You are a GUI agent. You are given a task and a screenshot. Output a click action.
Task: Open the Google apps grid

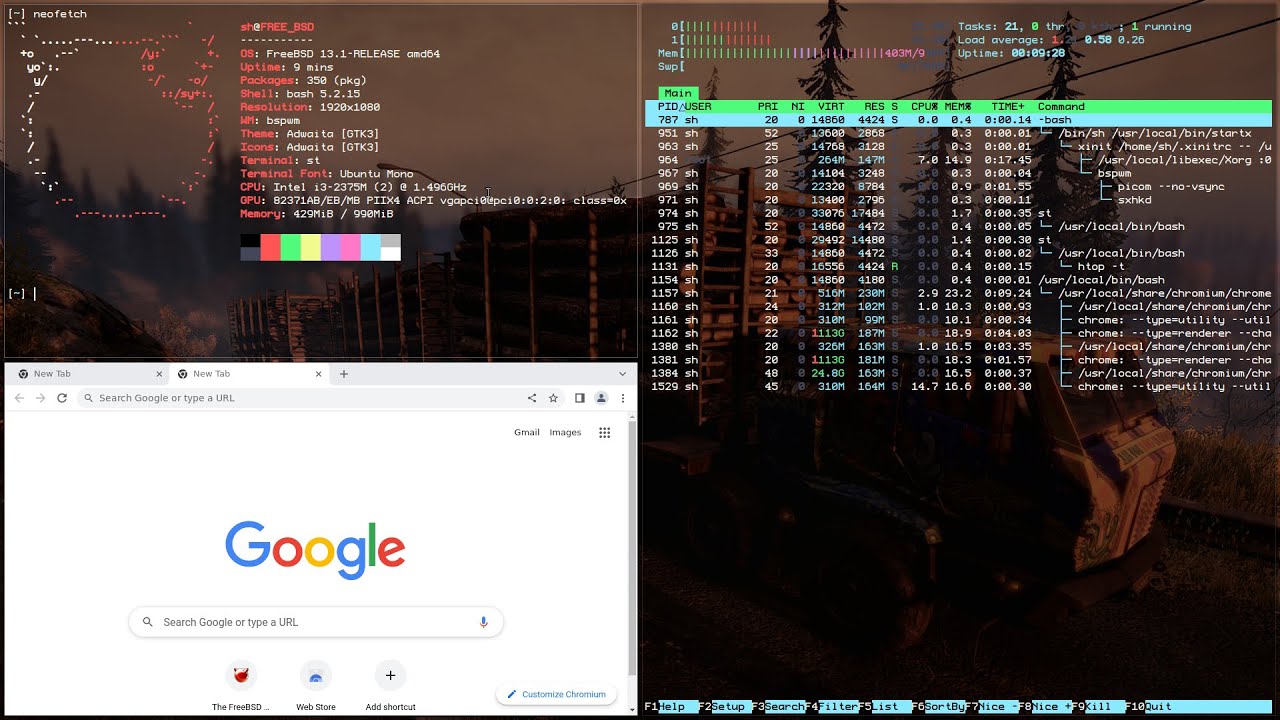[604, 433]
